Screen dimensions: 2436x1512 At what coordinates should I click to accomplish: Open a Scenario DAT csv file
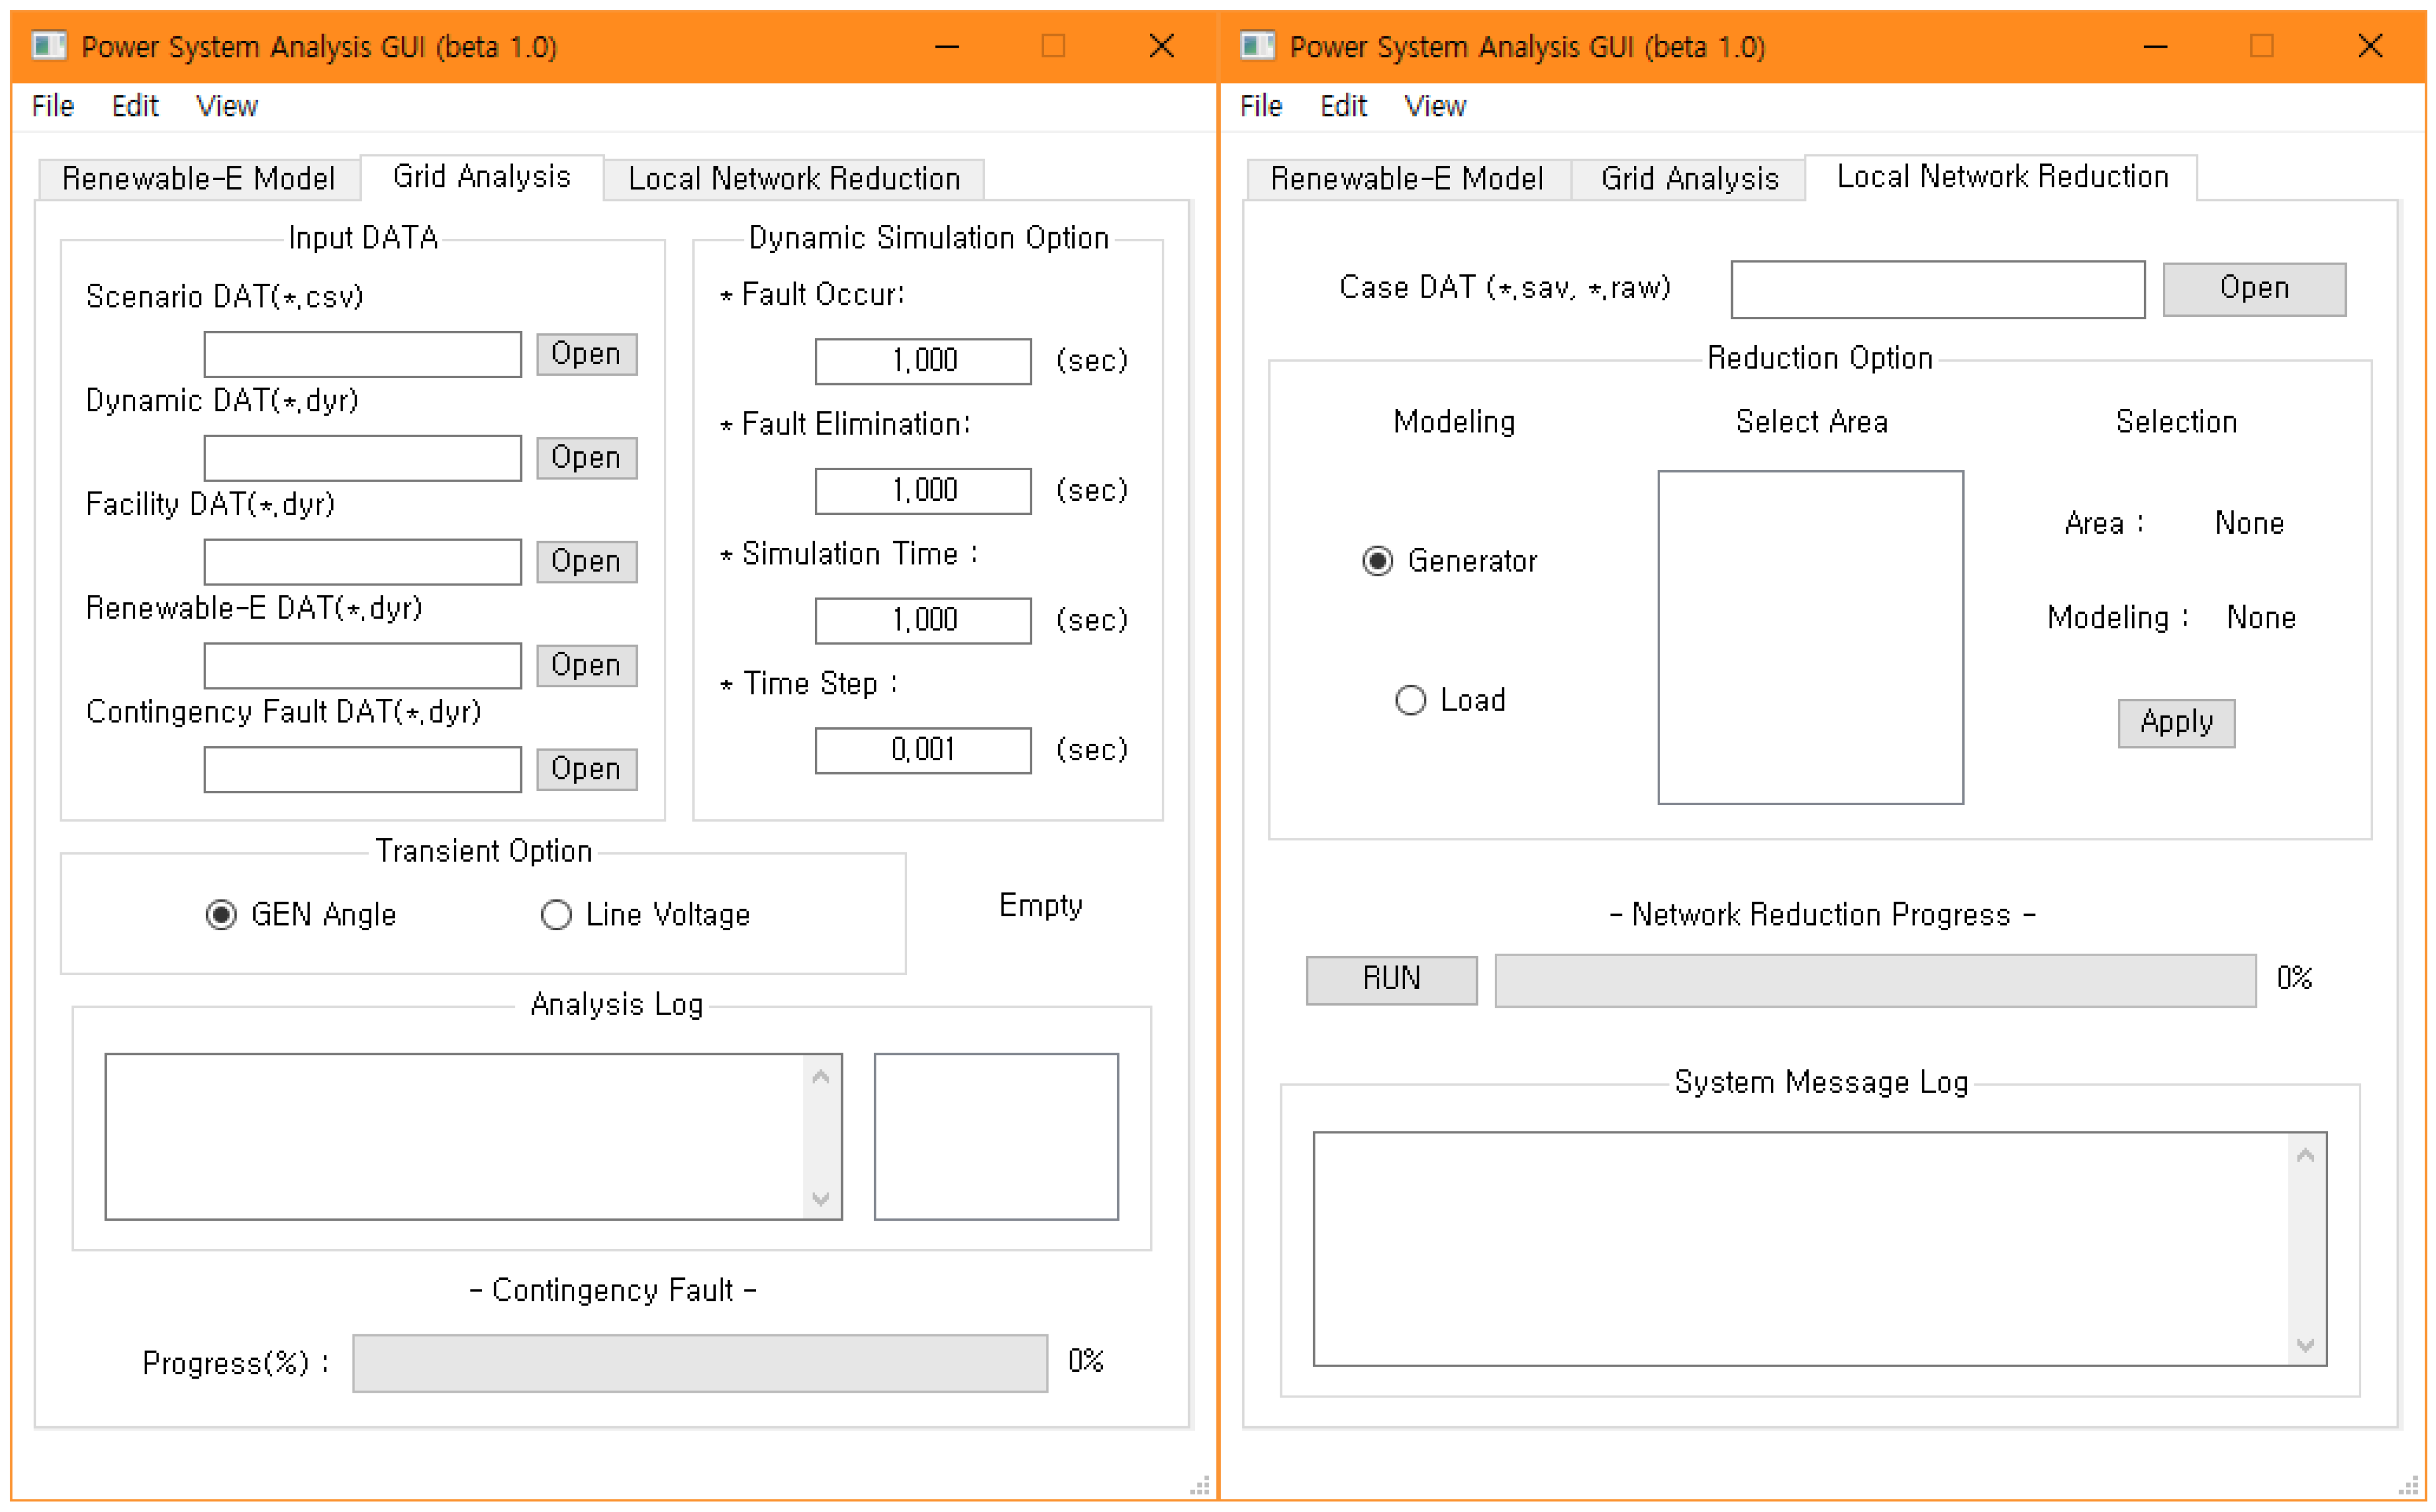[586, 354]
